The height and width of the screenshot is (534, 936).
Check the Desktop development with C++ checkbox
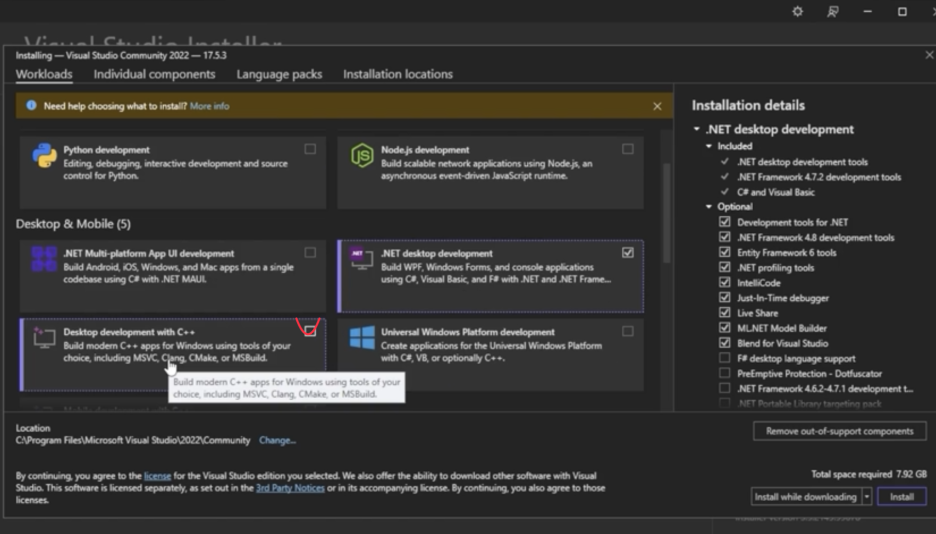click(310, 331)
